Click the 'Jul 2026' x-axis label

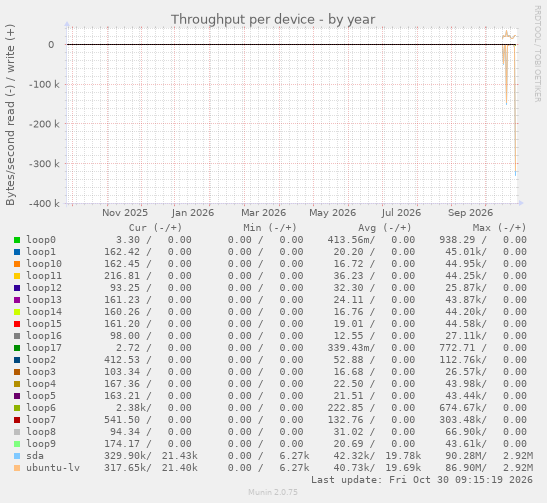pos(401,213)
